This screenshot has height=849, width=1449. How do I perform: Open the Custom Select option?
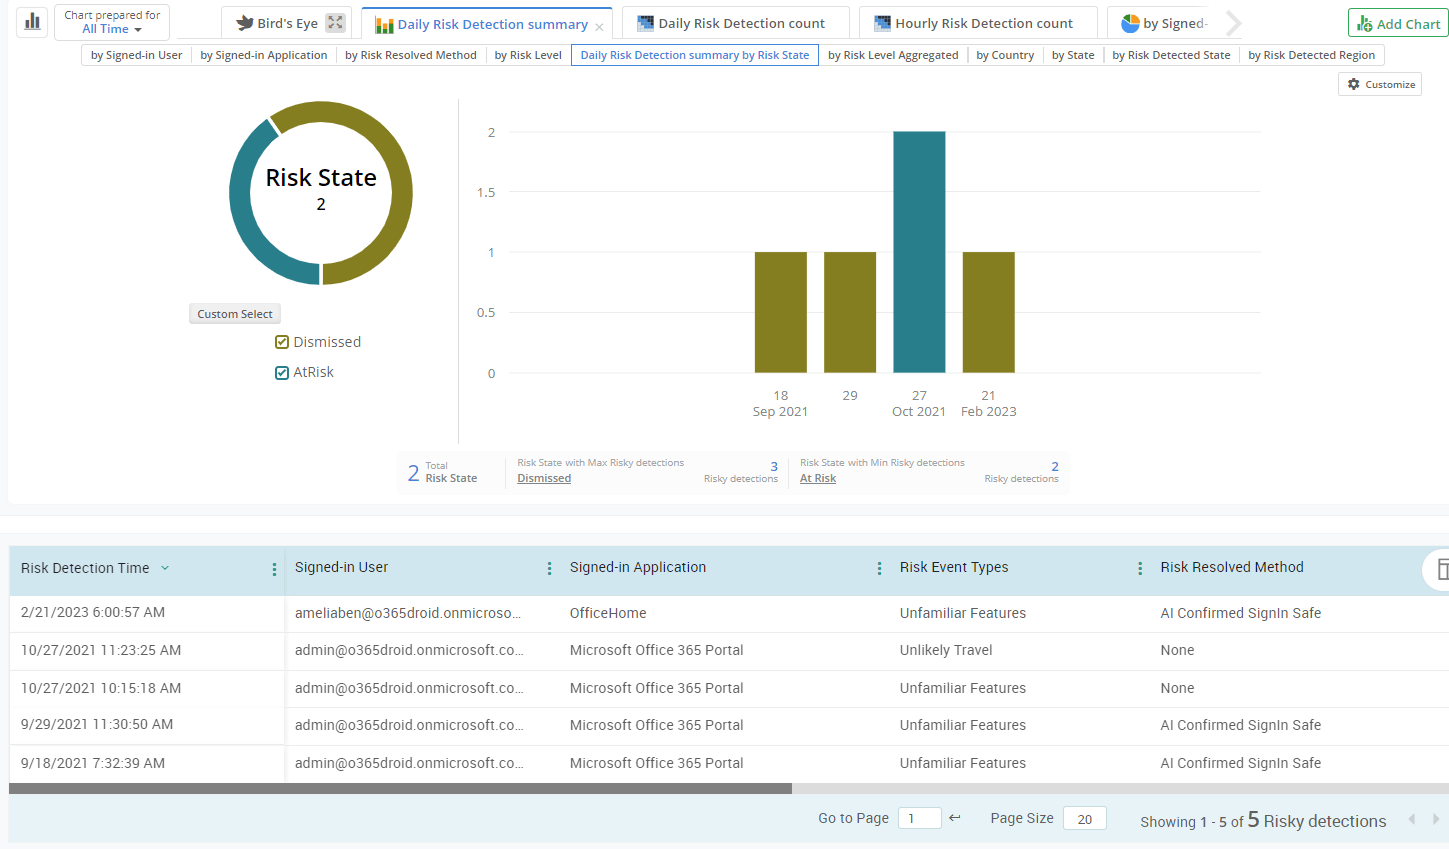[x=234, y=313]
